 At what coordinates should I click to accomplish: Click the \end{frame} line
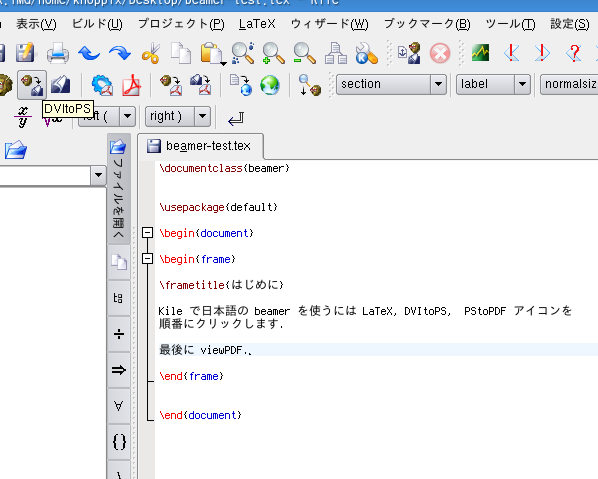coord(191,376)
